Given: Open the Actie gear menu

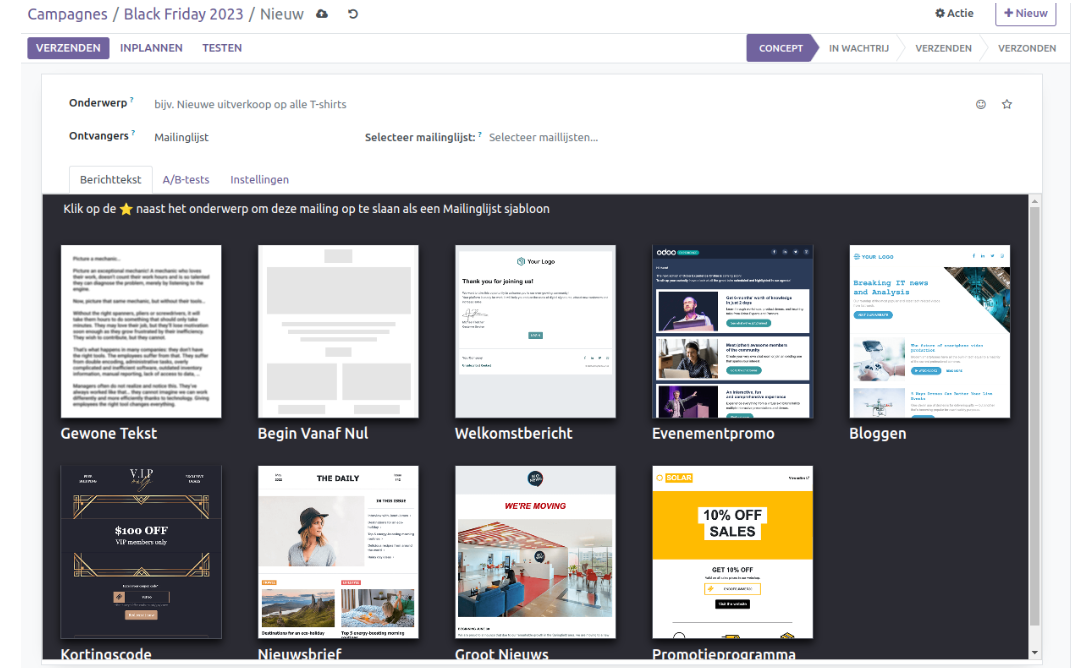Looking at the screenshot, I should tap(954, 13).
